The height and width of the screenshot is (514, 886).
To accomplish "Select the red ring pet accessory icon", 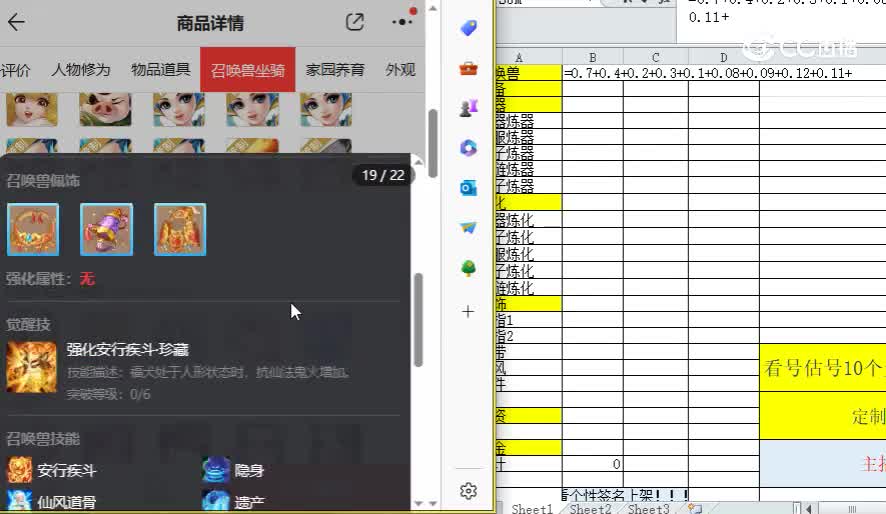I will tap(33, 229).
